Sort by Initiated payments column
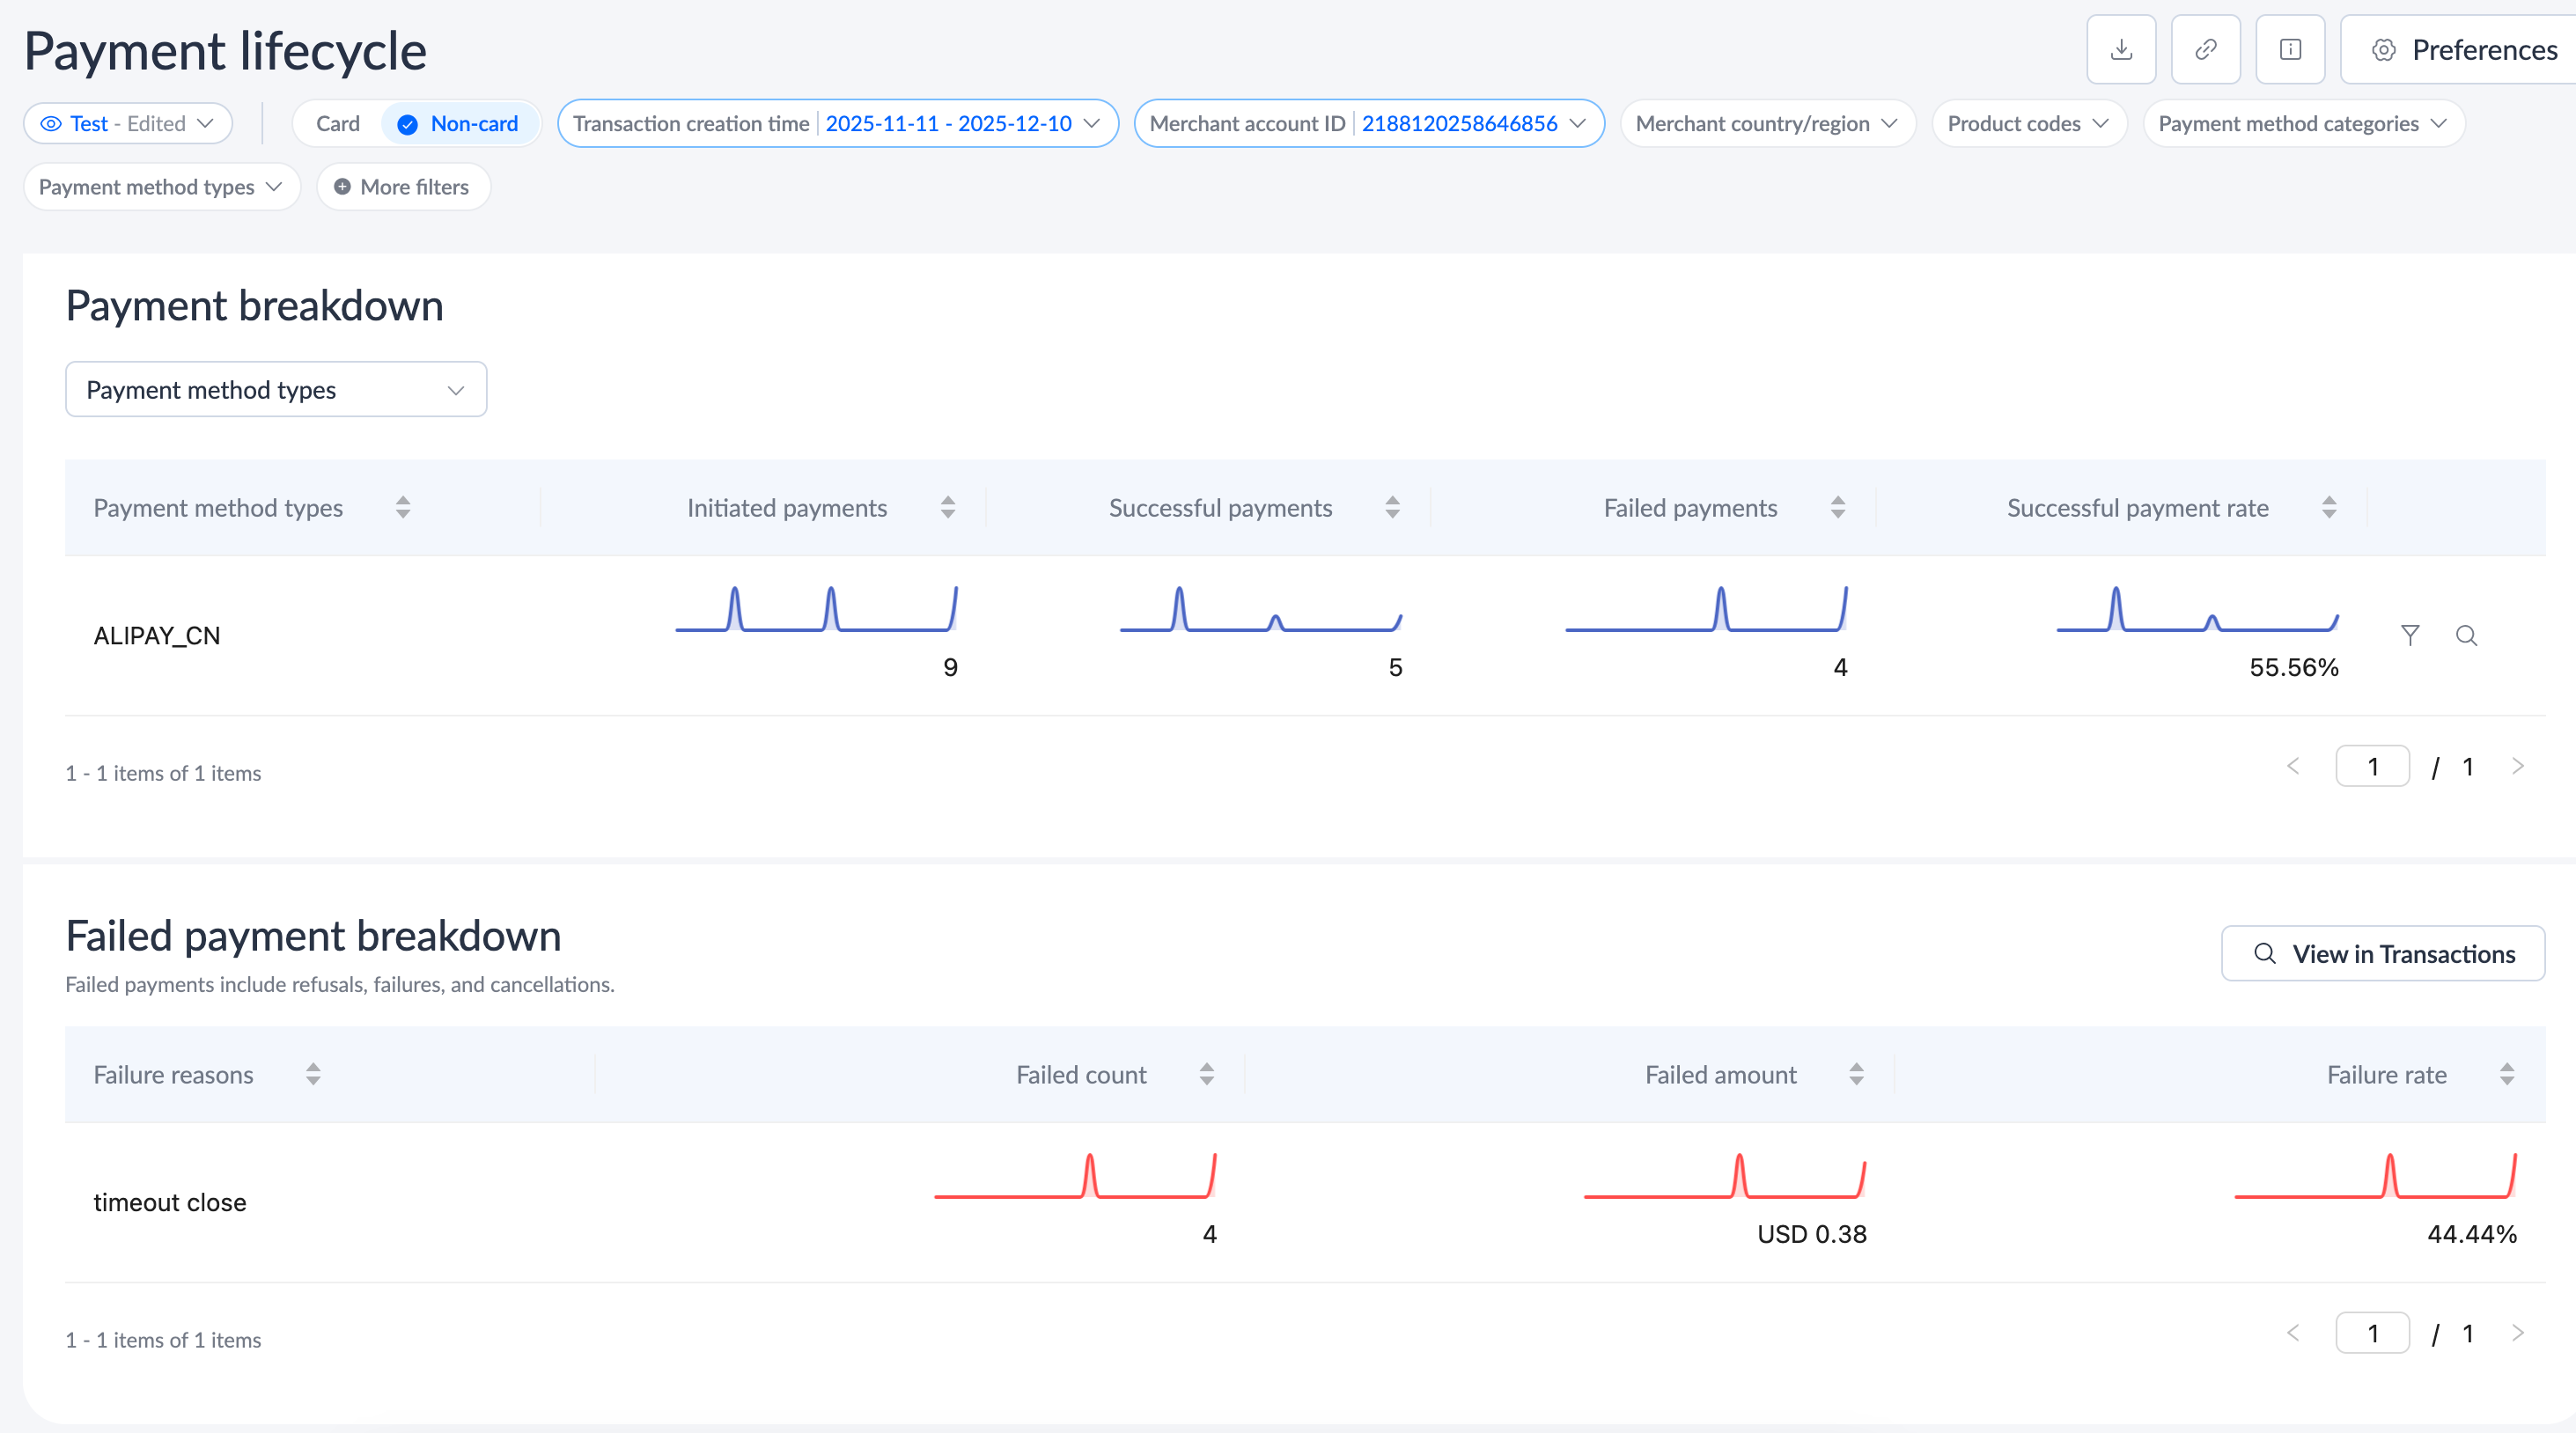The image size is (2576, 1433). click(947, 508)
